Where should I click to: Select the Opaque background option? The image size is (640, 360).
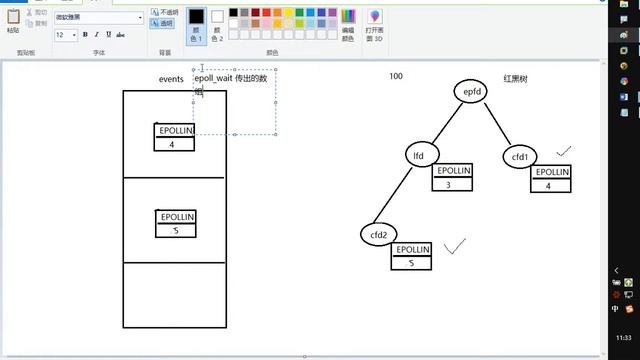click(x=165, y=12)
